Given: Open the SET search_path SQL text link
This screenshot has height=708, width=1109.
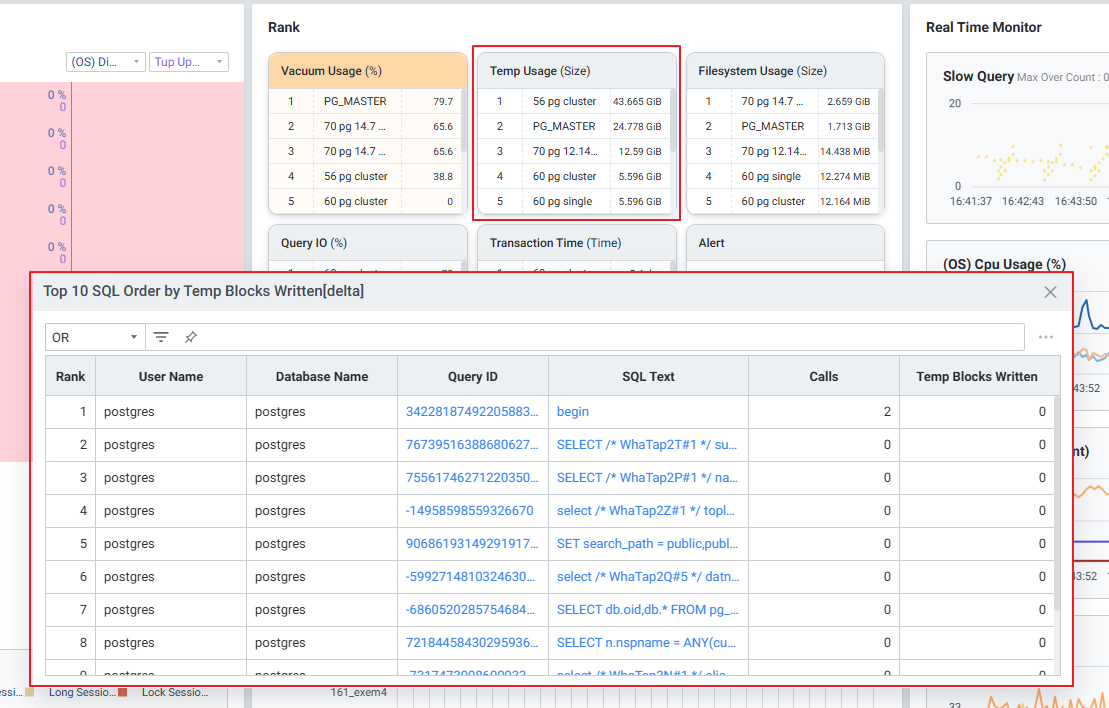Looking at the screenshot, I should pyautogui.click(x=647, y=544).
